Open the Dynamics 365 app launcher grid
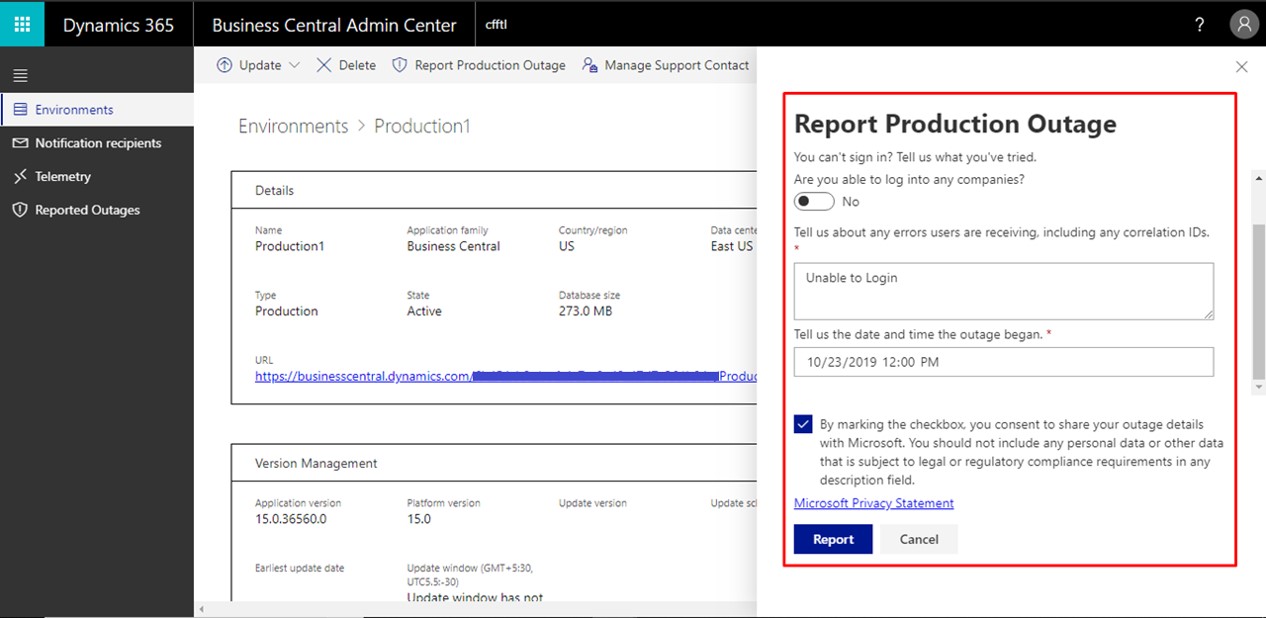Screen dimensions: 1266x618 click(x=22, y=25)
